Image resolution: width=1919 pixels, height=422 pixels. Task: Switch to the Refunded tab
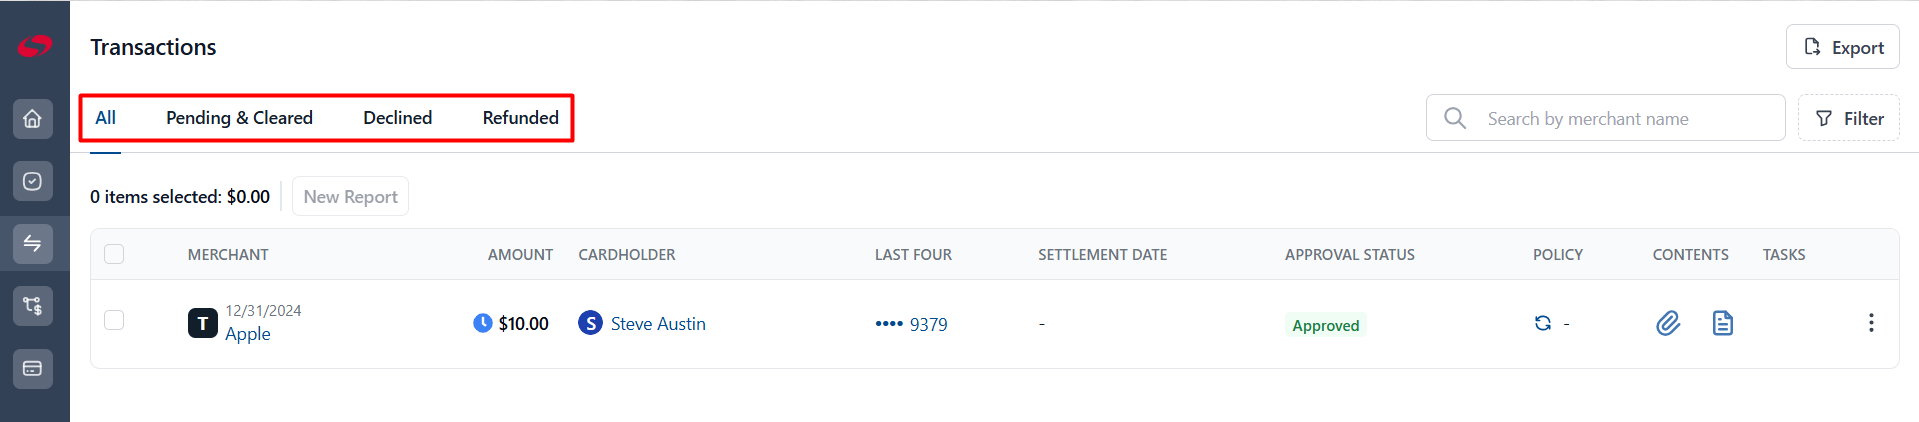coord(521,118)
